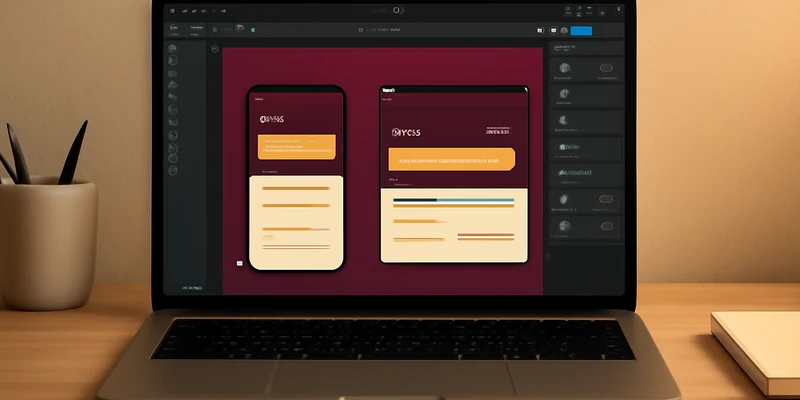
Task: Select the seventh tool in the left sidebar
Action: tap(173, 122)
